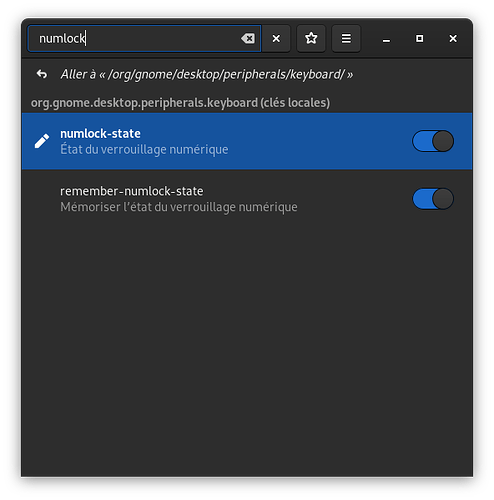
Task: Select the numlock-state key title
Action: click(x=100, y=134)
